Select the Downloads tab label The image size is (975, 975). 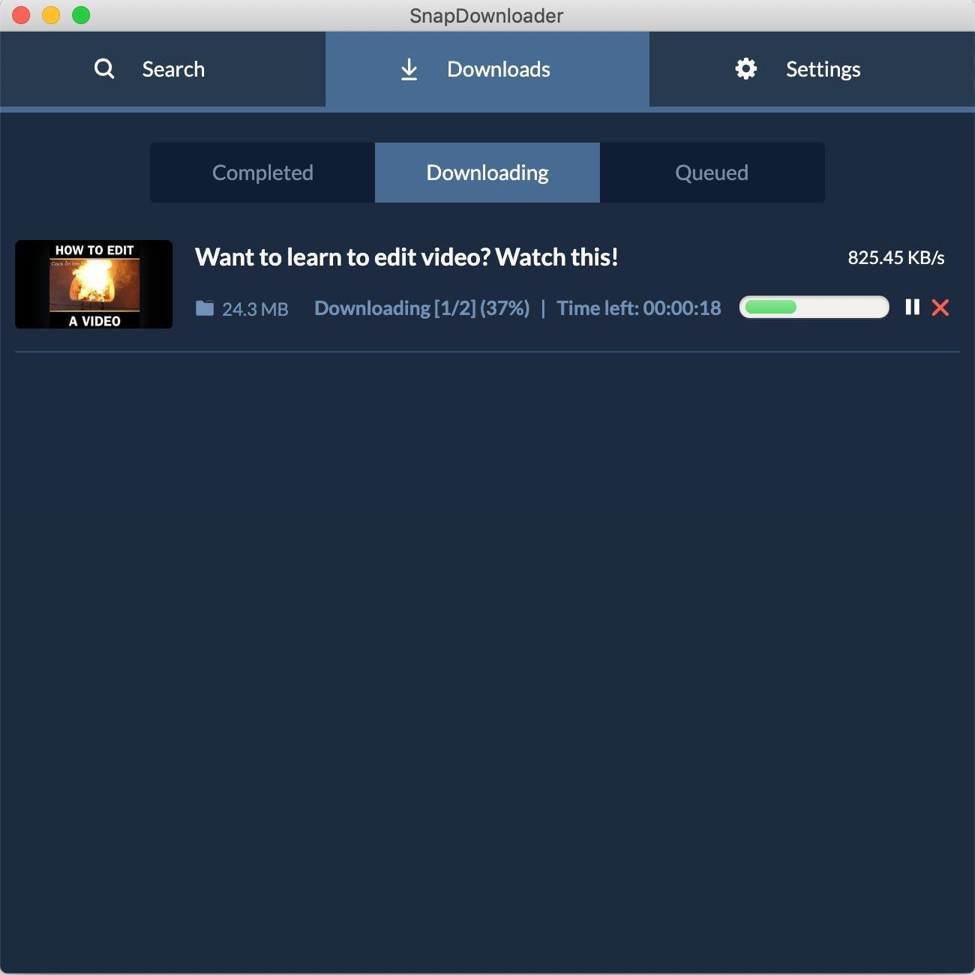(498, 69)
